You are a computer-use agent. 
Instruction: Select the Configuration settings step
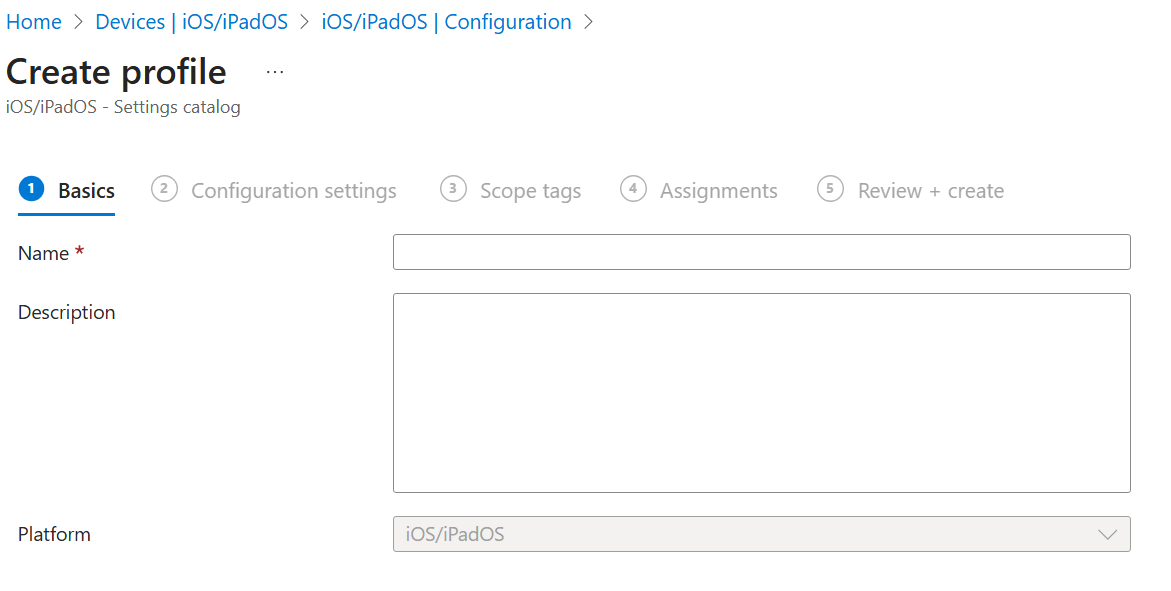click(x=294, y=190)
